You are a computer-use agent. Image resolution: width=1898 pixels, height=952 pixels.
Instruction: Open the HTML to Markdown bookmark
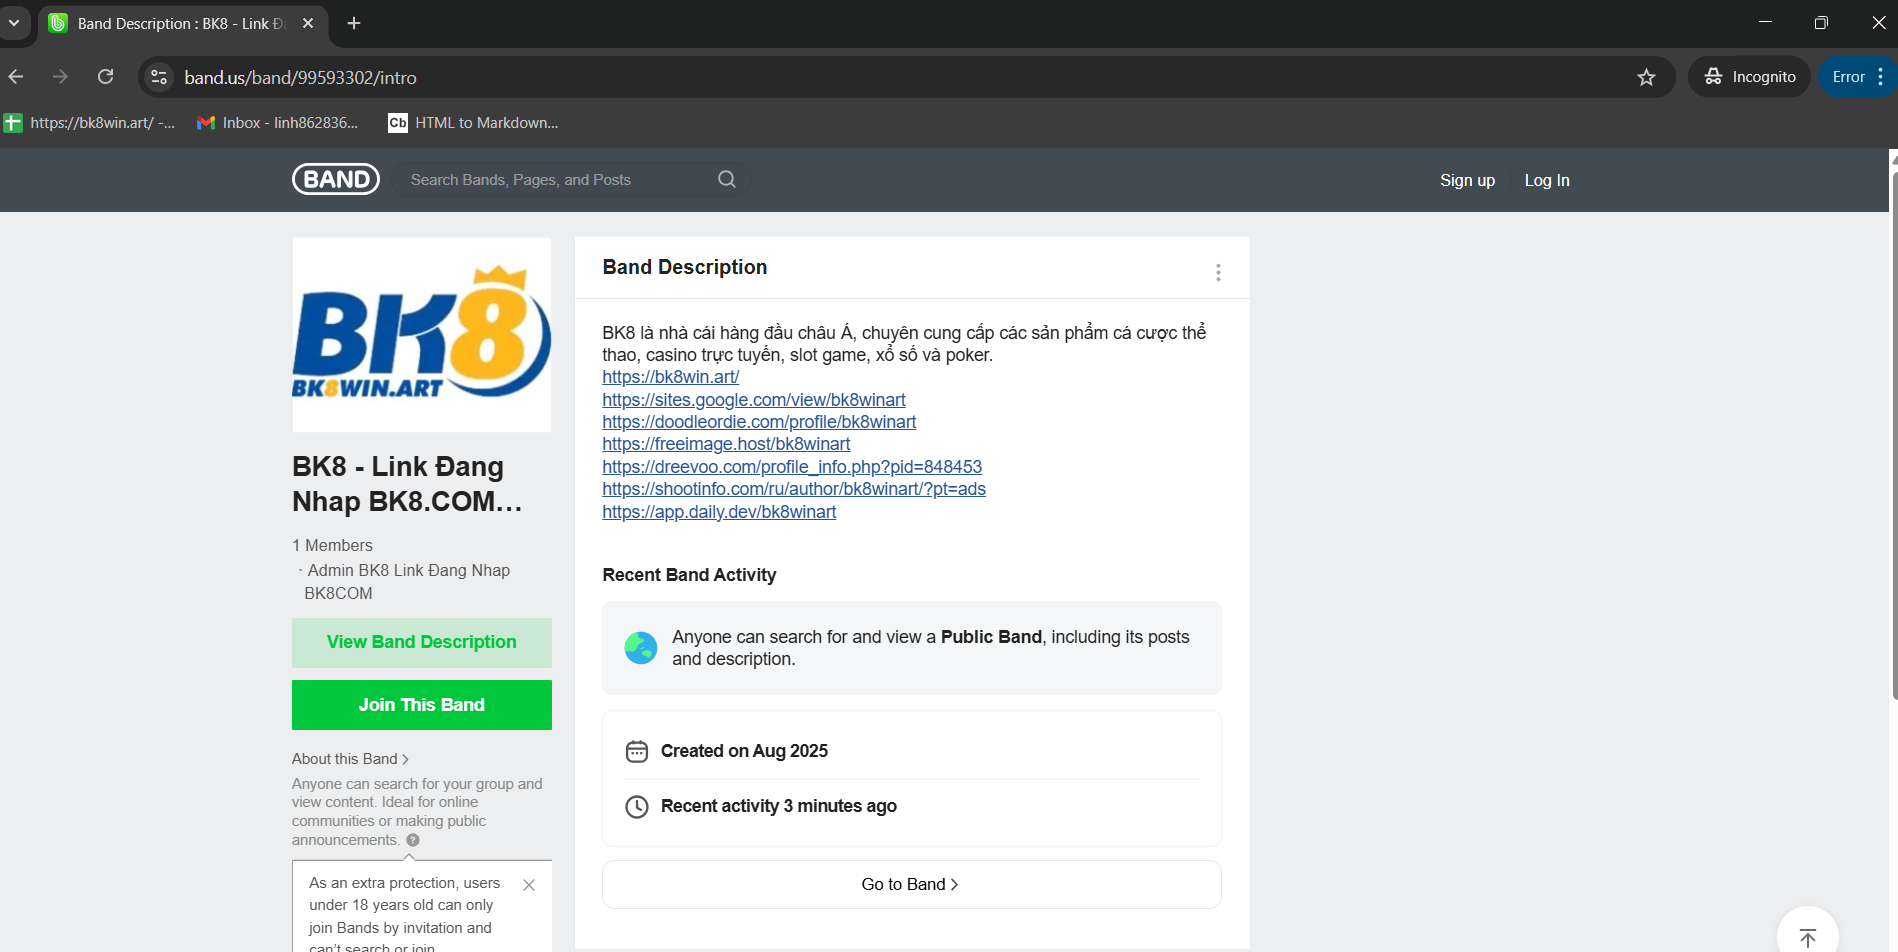(x=474, y=123)
